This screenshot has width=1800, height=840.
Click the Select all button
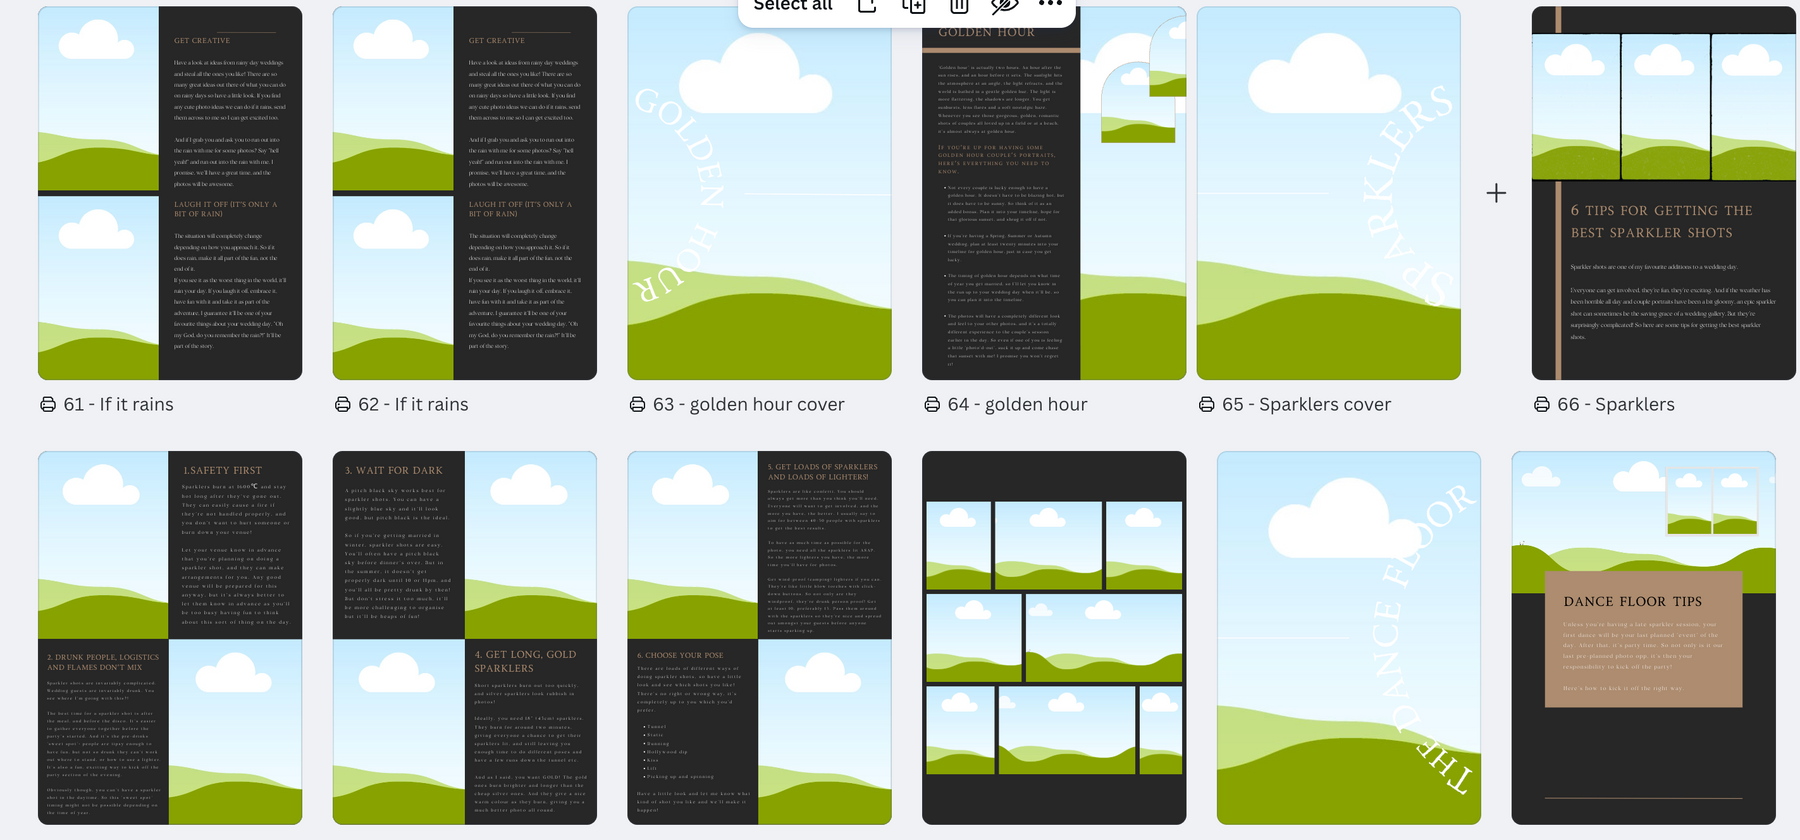tap(793, 6)
